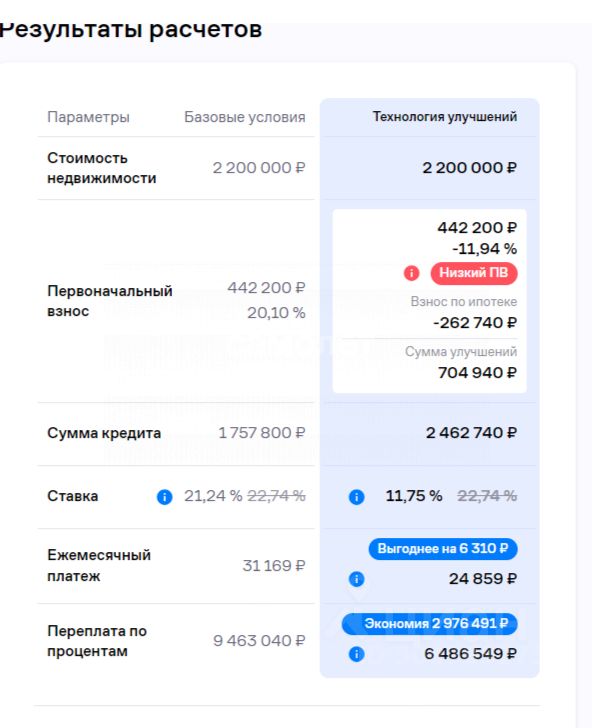
Task: Click info icon beside 24 859 ₽ payment
Action: tap(356, 579)
